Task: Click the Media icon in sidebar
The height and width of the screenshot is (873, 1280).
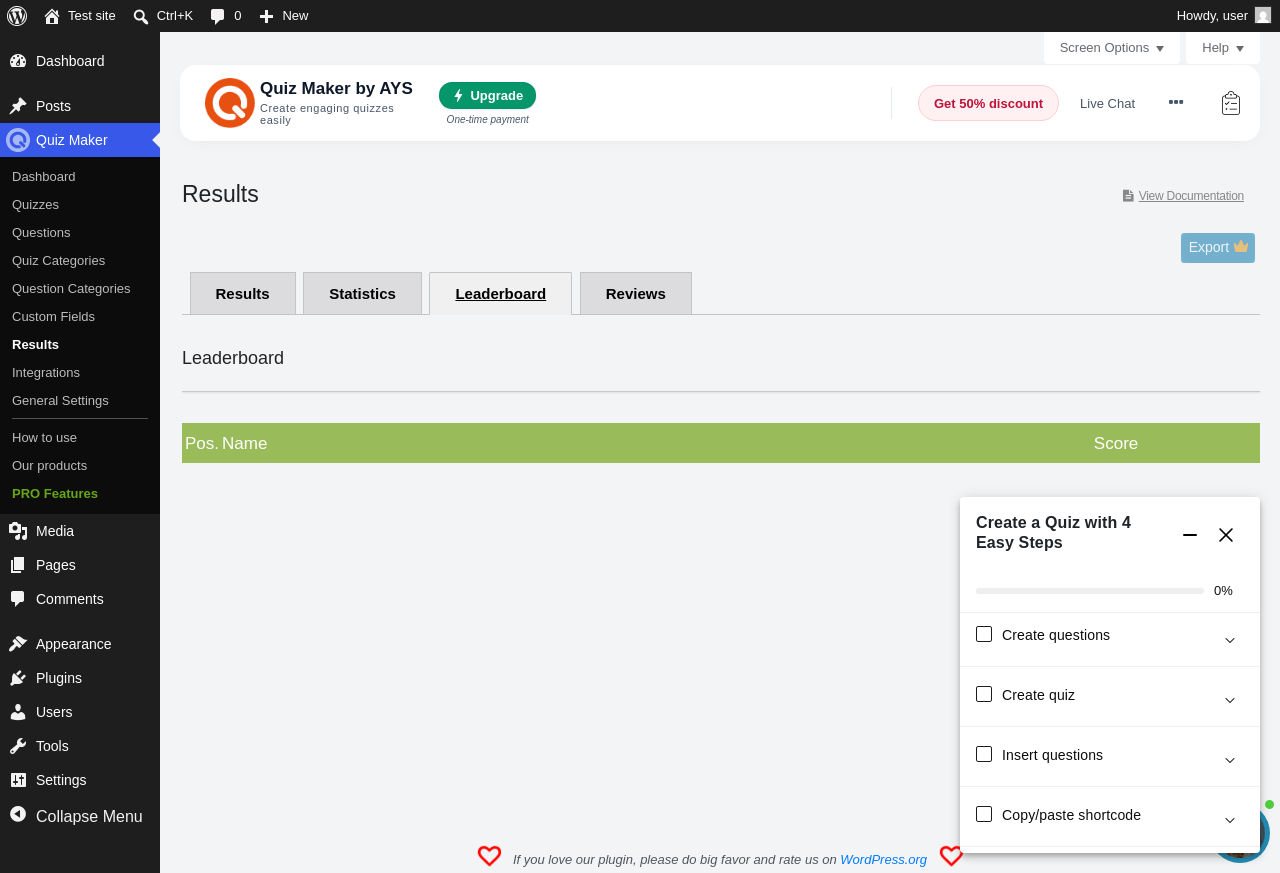Action: point(18,531)
